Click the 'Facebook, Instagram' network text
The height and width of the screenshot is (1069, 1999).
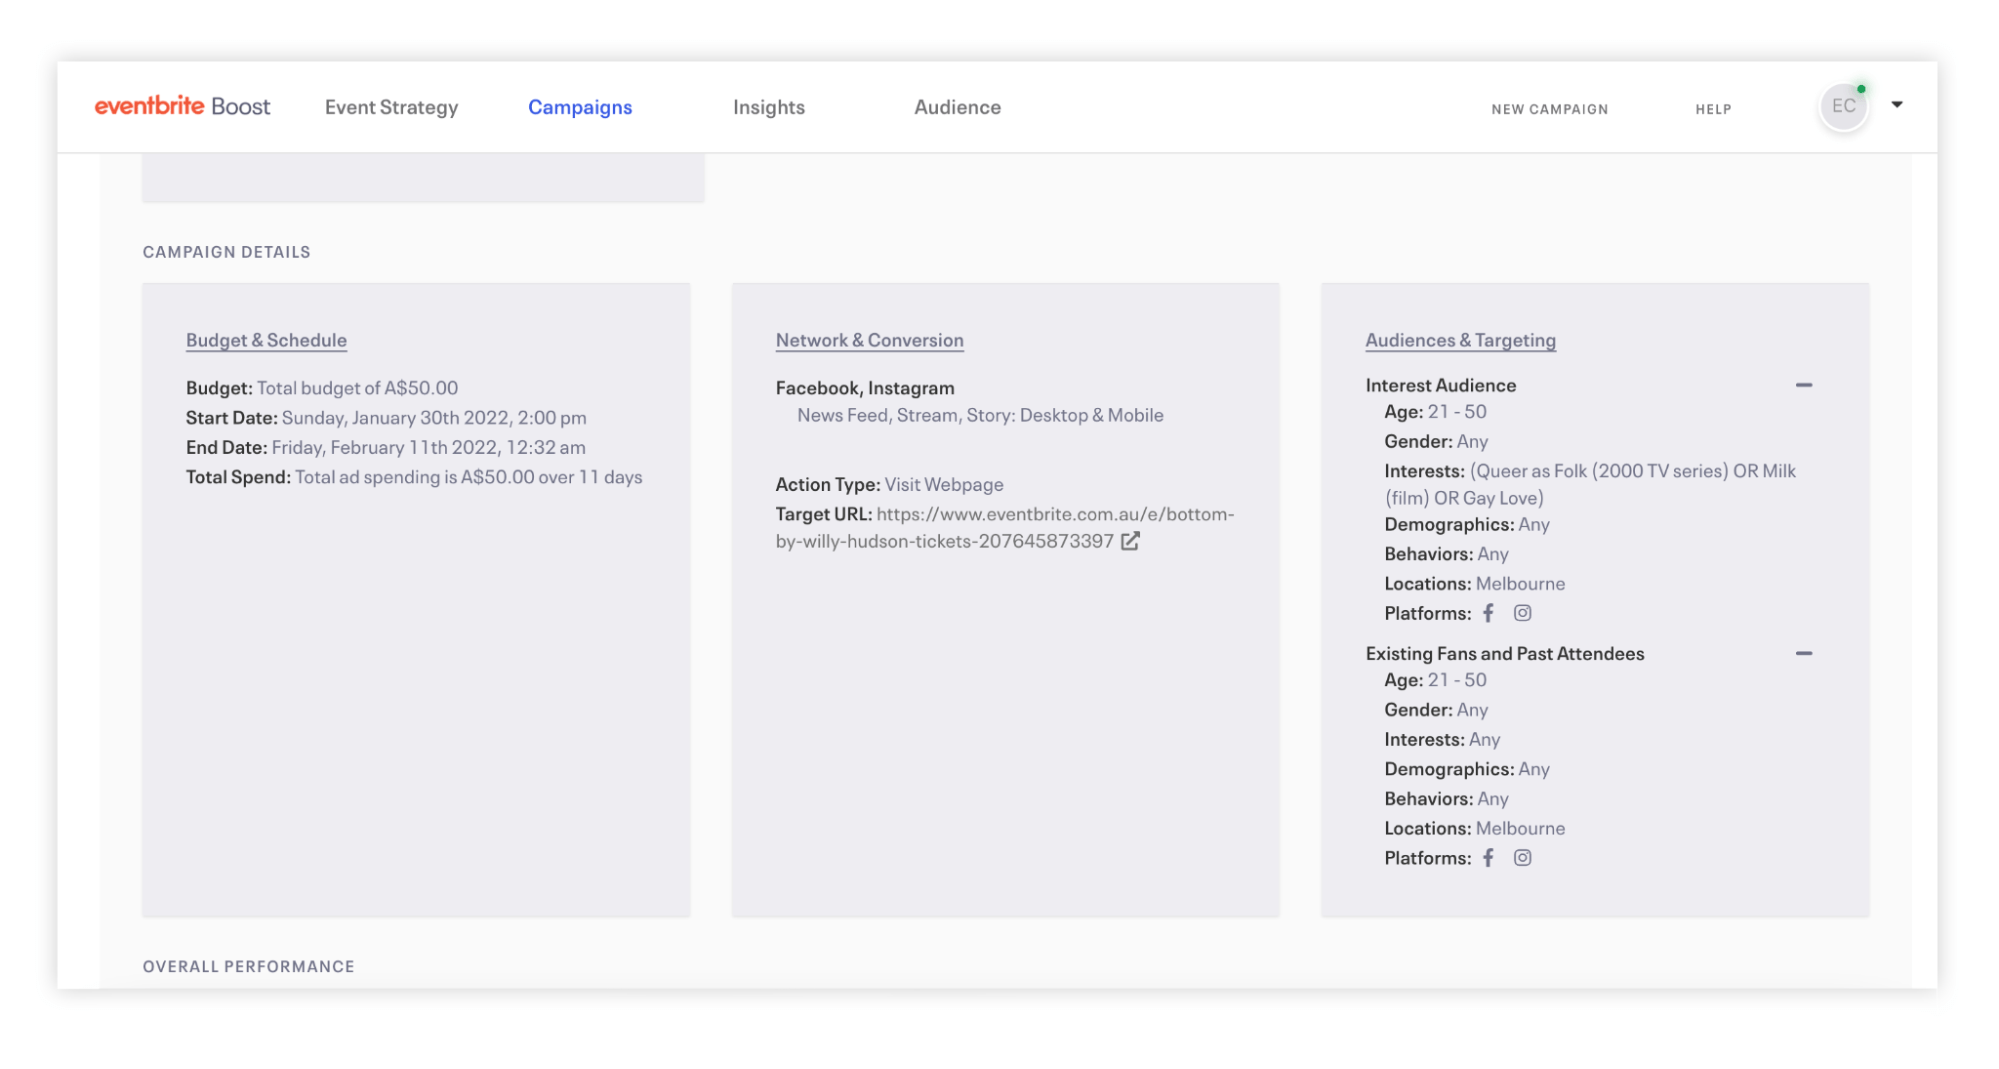pos(865,388)
